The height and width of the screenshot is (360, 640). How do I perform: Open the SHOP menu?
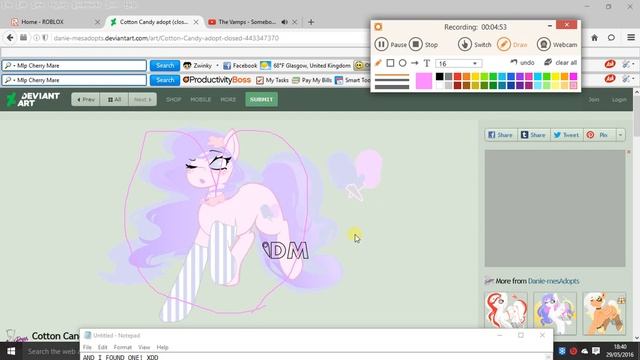tap(173, 99)
